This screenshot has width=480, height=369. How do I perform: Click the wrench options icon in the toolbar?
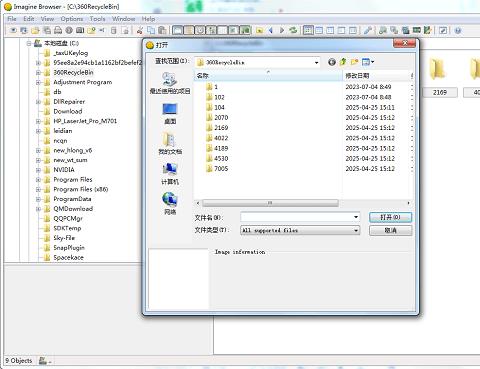[x=368, y=31]
